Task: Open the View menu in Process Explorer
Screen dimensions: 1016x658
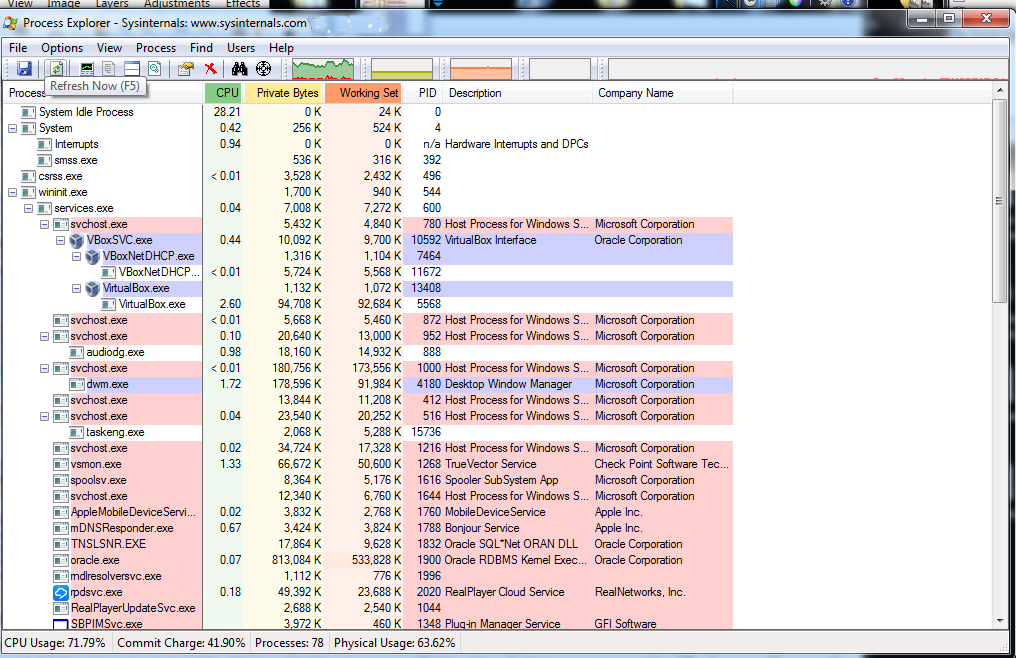Action: (110, 48)
